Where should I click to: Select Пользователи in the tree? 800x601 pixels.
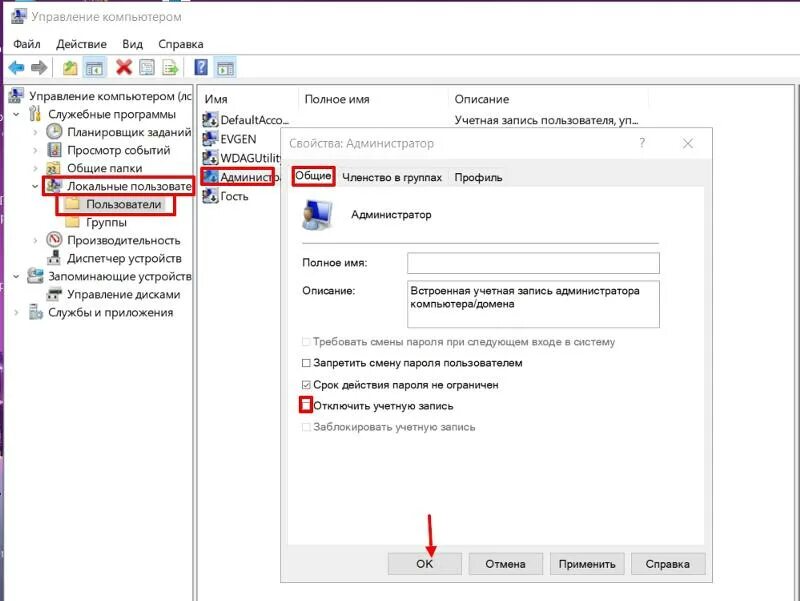pyautogui.click(x=123, y=204)
